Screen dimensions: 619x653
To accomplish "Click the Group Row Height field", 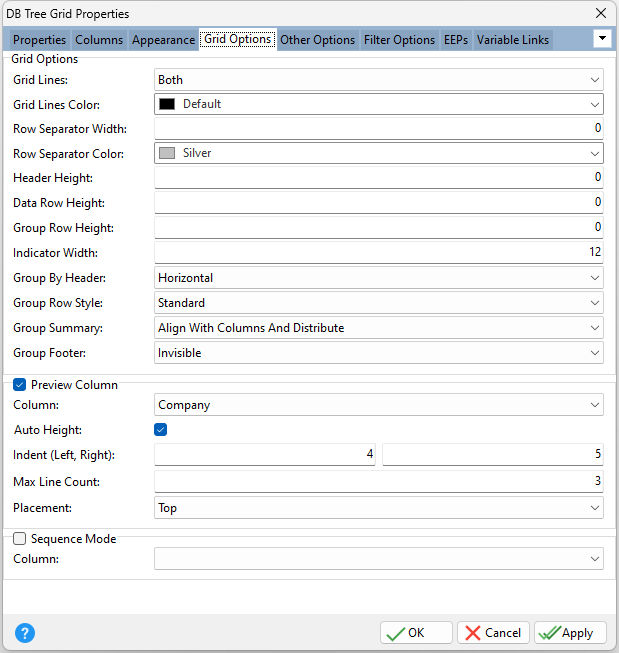I will pyautogui.click(x=379, y=227).
